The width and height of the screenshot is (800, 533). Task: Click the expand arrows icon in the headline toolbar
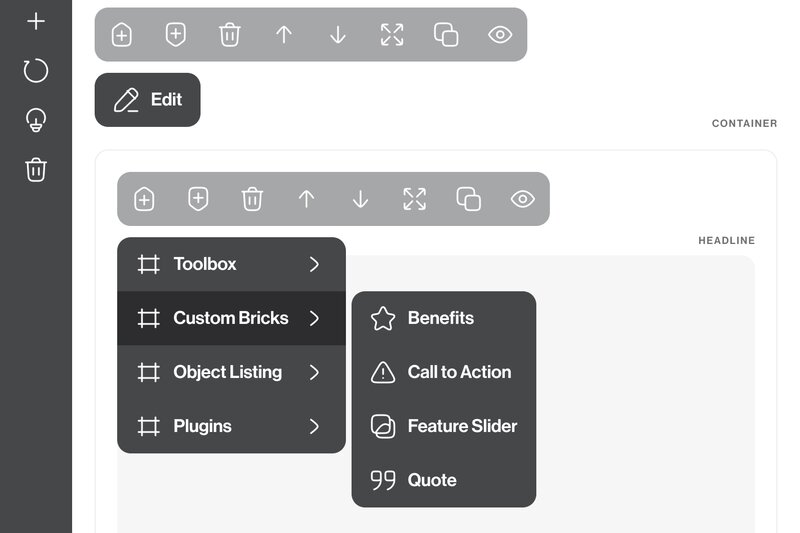pyautogui.click(x=414, y=199)
